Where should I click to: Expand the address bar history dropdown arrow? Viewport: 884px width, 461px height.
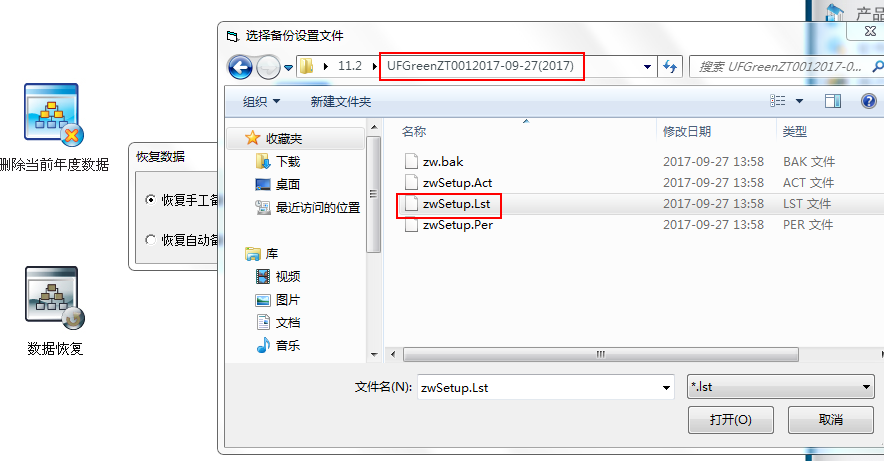(647, 67)
